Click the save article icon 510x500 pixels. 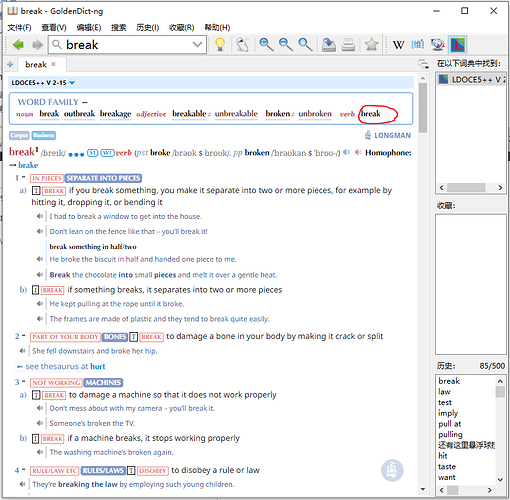coord(329,44)
